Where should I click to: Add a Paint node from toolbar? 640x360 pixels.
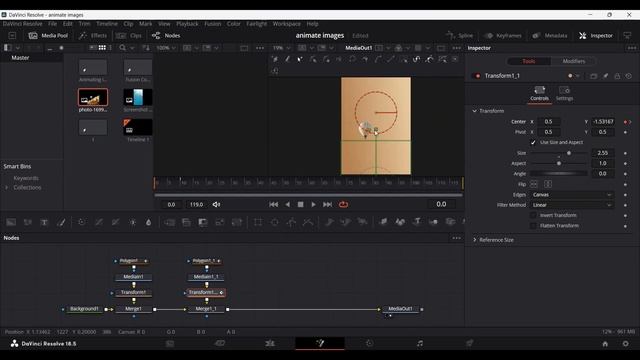click(61, 222)
